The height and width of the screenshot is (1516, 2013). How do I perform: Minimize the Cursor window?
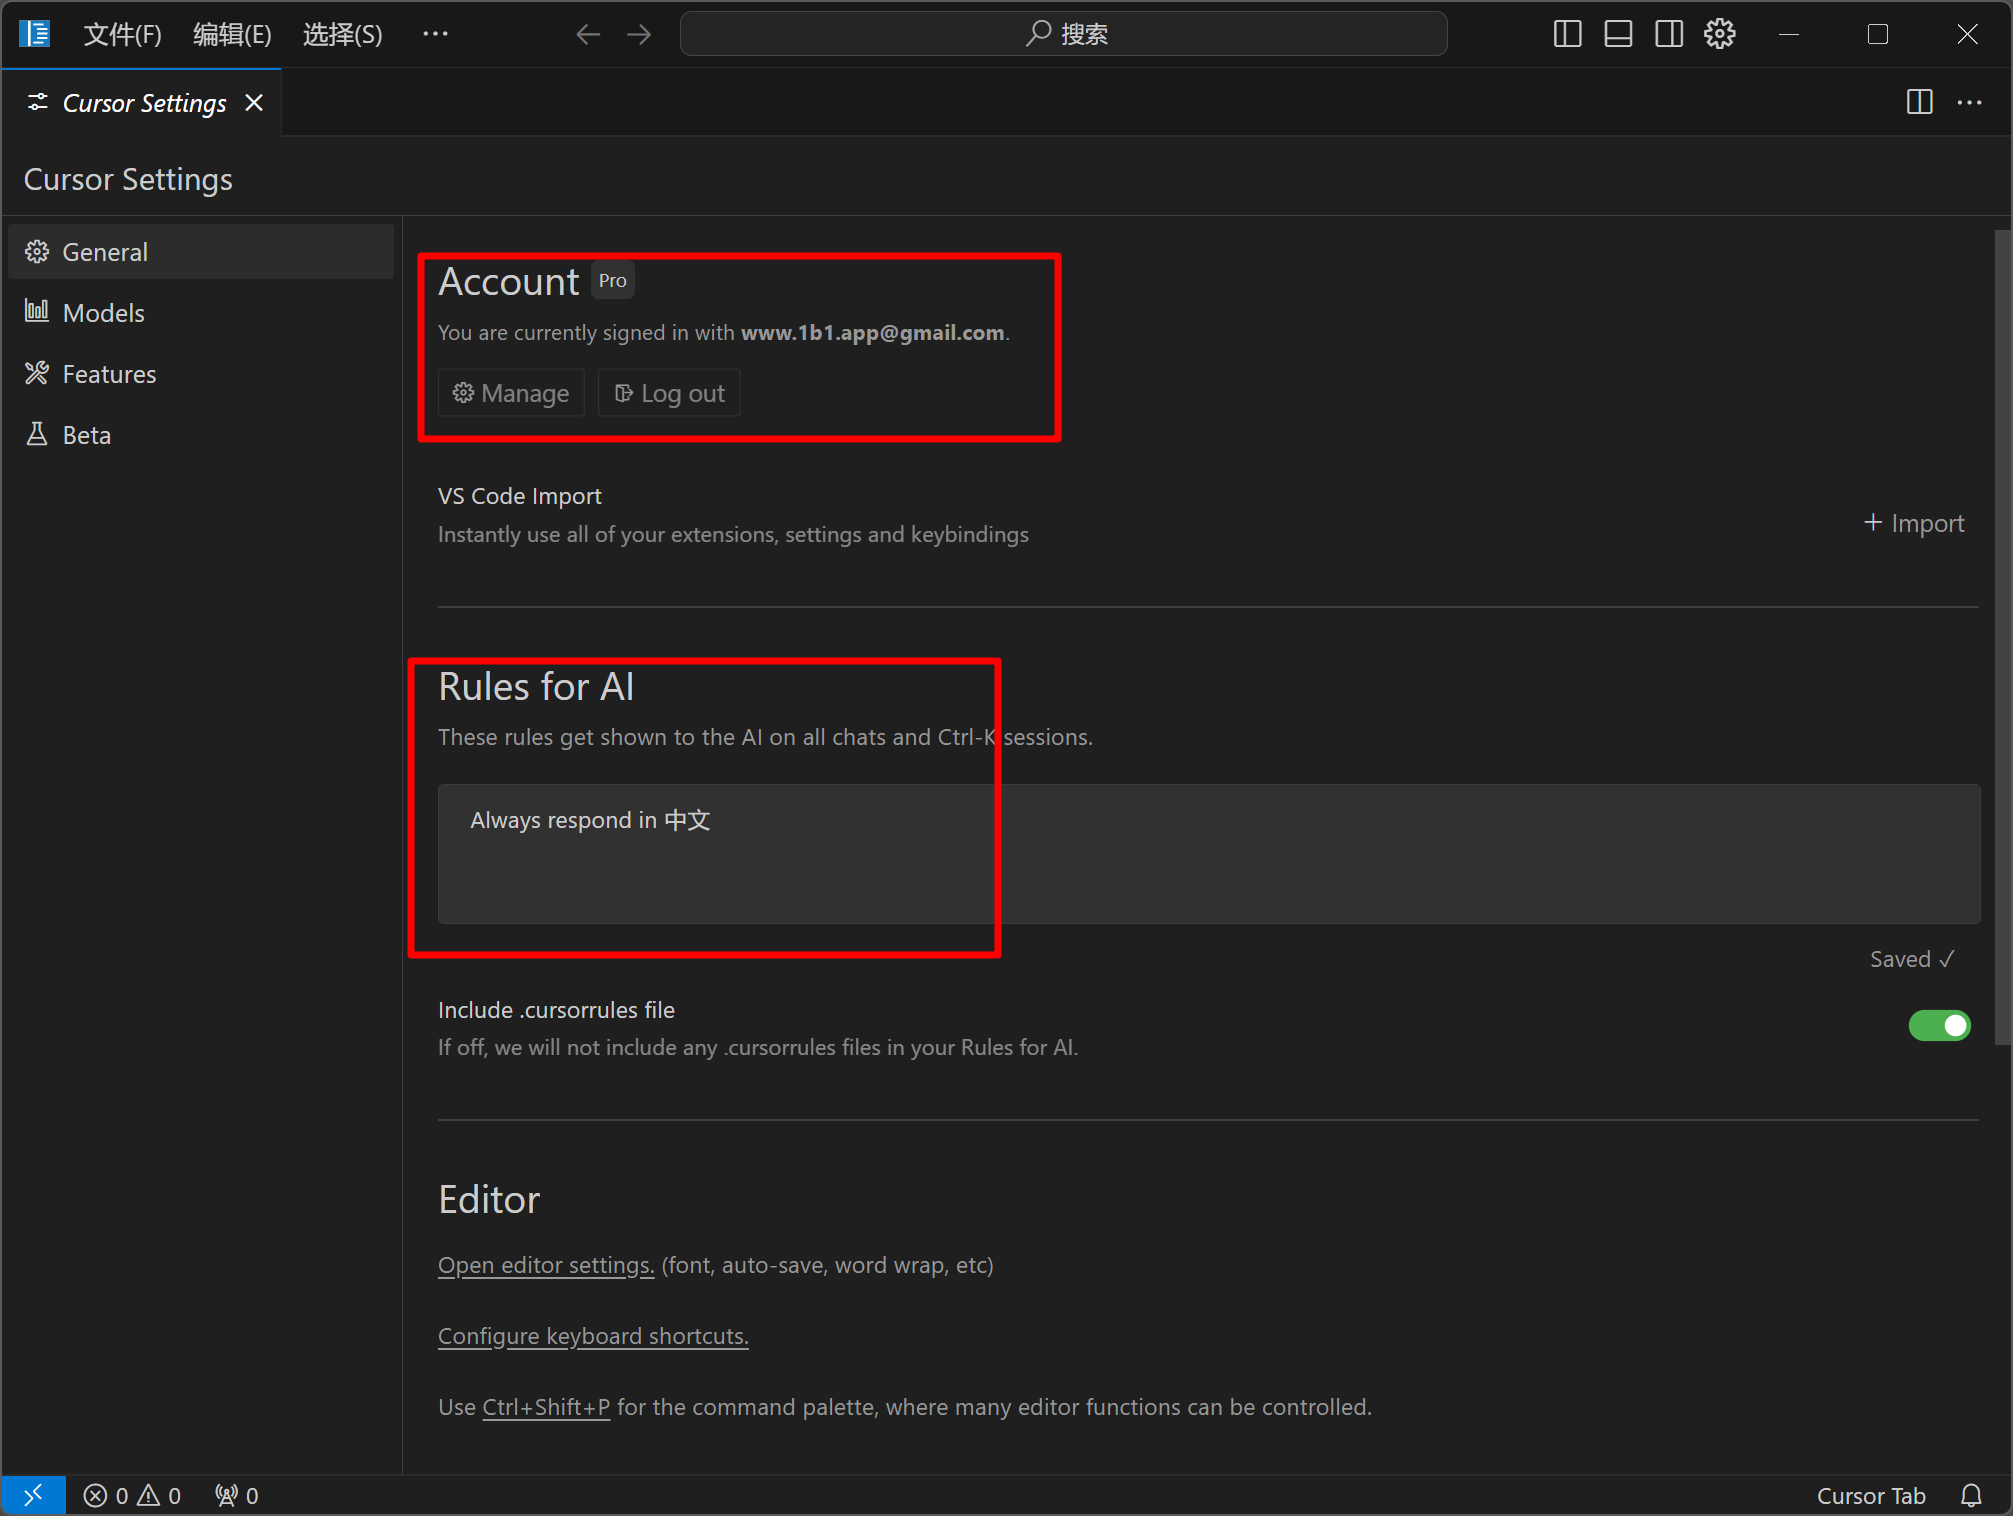click(1789, 34)
